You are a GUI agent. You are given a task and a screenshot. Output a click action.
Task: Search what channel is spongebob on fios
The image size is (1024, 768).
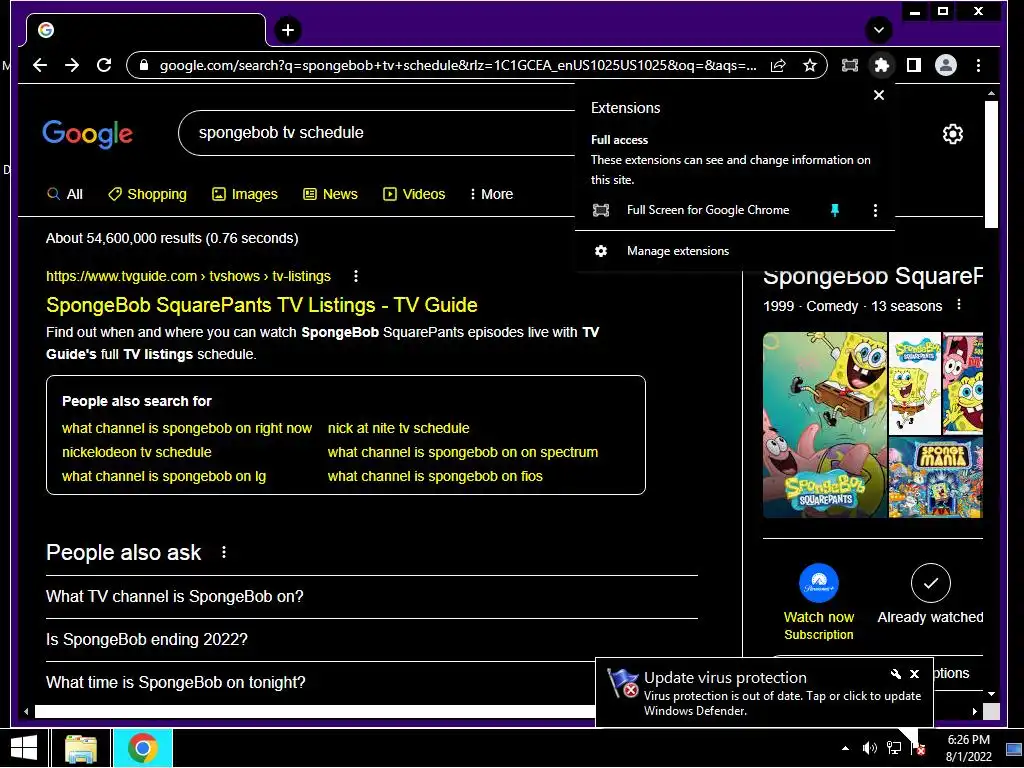435,476
